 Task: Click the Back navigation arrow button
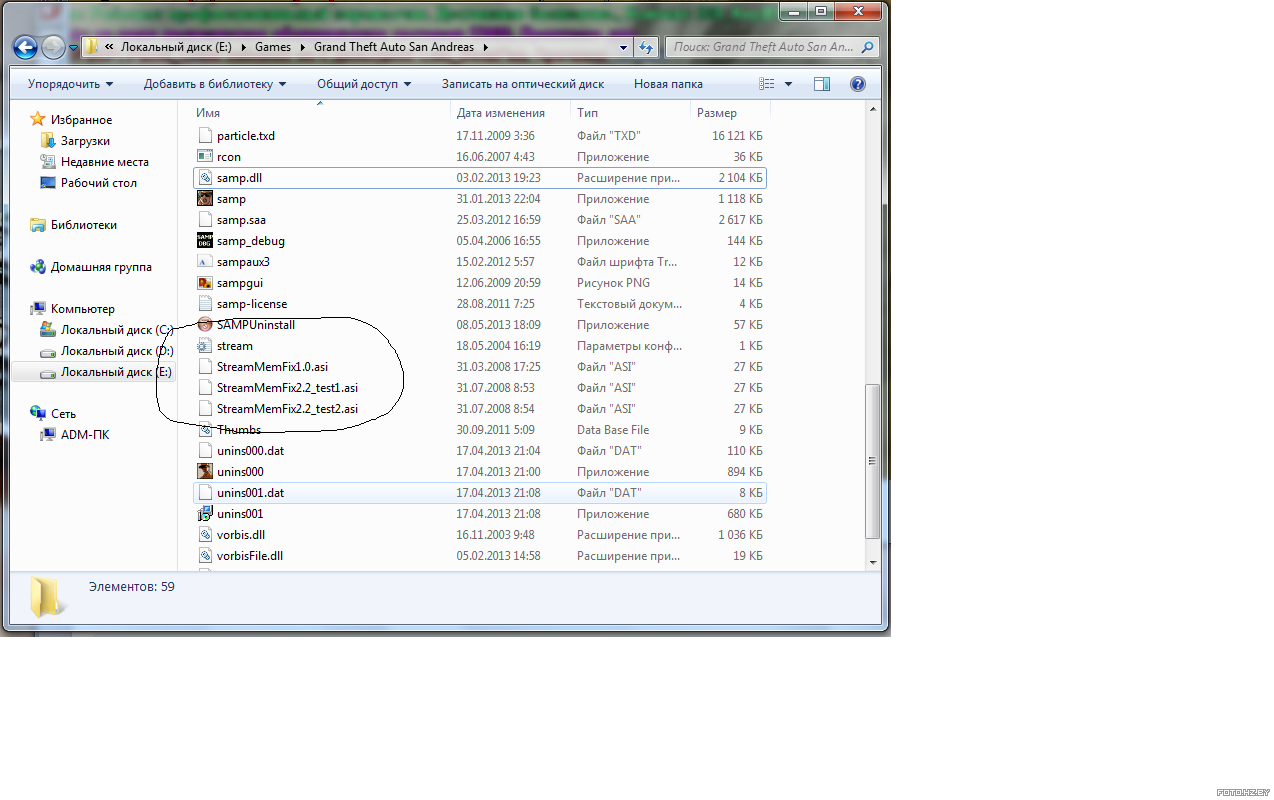pyautogui.click(x=26, y=47)
